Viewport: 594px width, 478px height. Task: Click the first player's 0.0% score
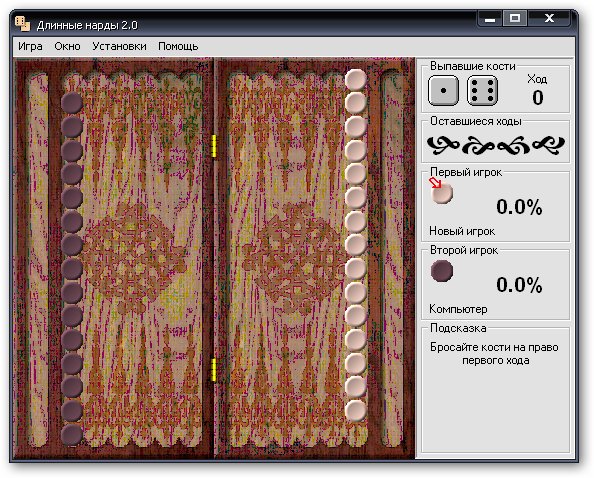[x=519, y=207]
